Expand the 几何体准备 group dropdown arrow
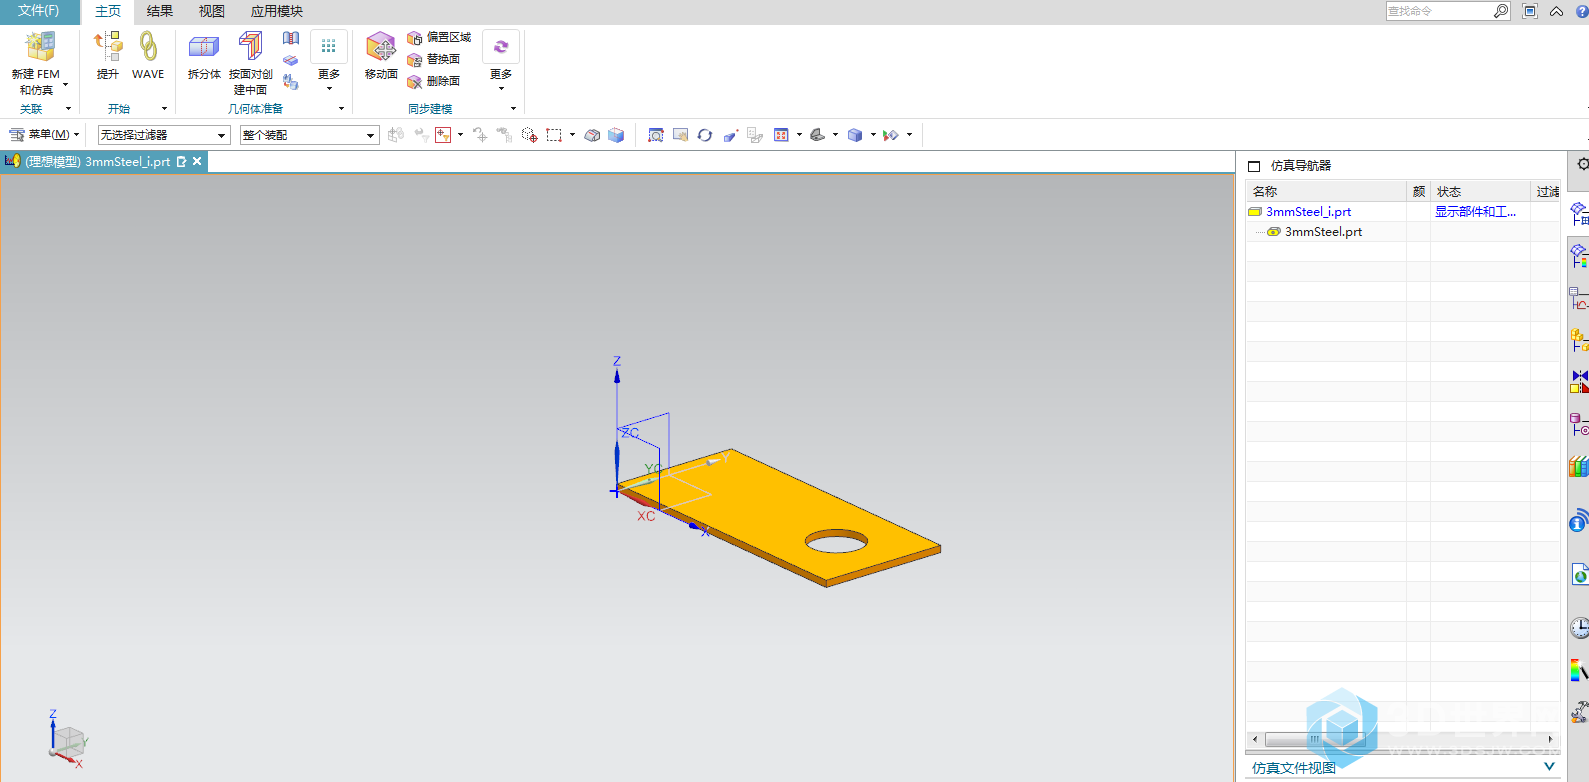Screen dimensions: 1589x782 pos(341,109)
